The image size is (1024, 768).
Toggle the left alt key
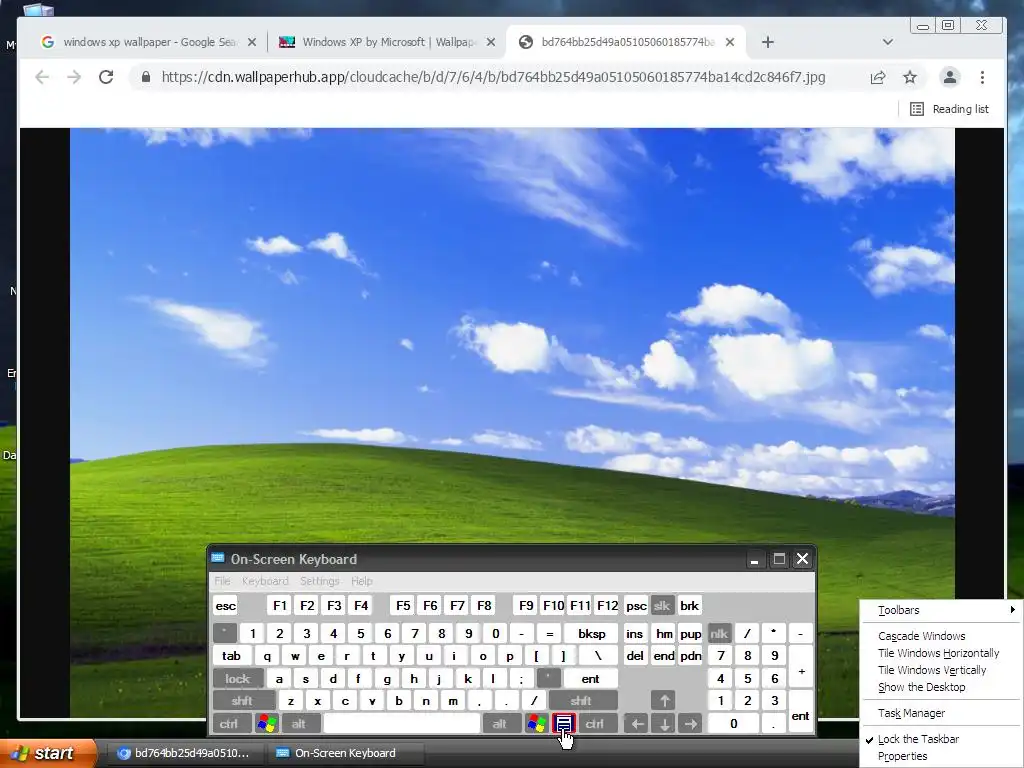point(299,724)
